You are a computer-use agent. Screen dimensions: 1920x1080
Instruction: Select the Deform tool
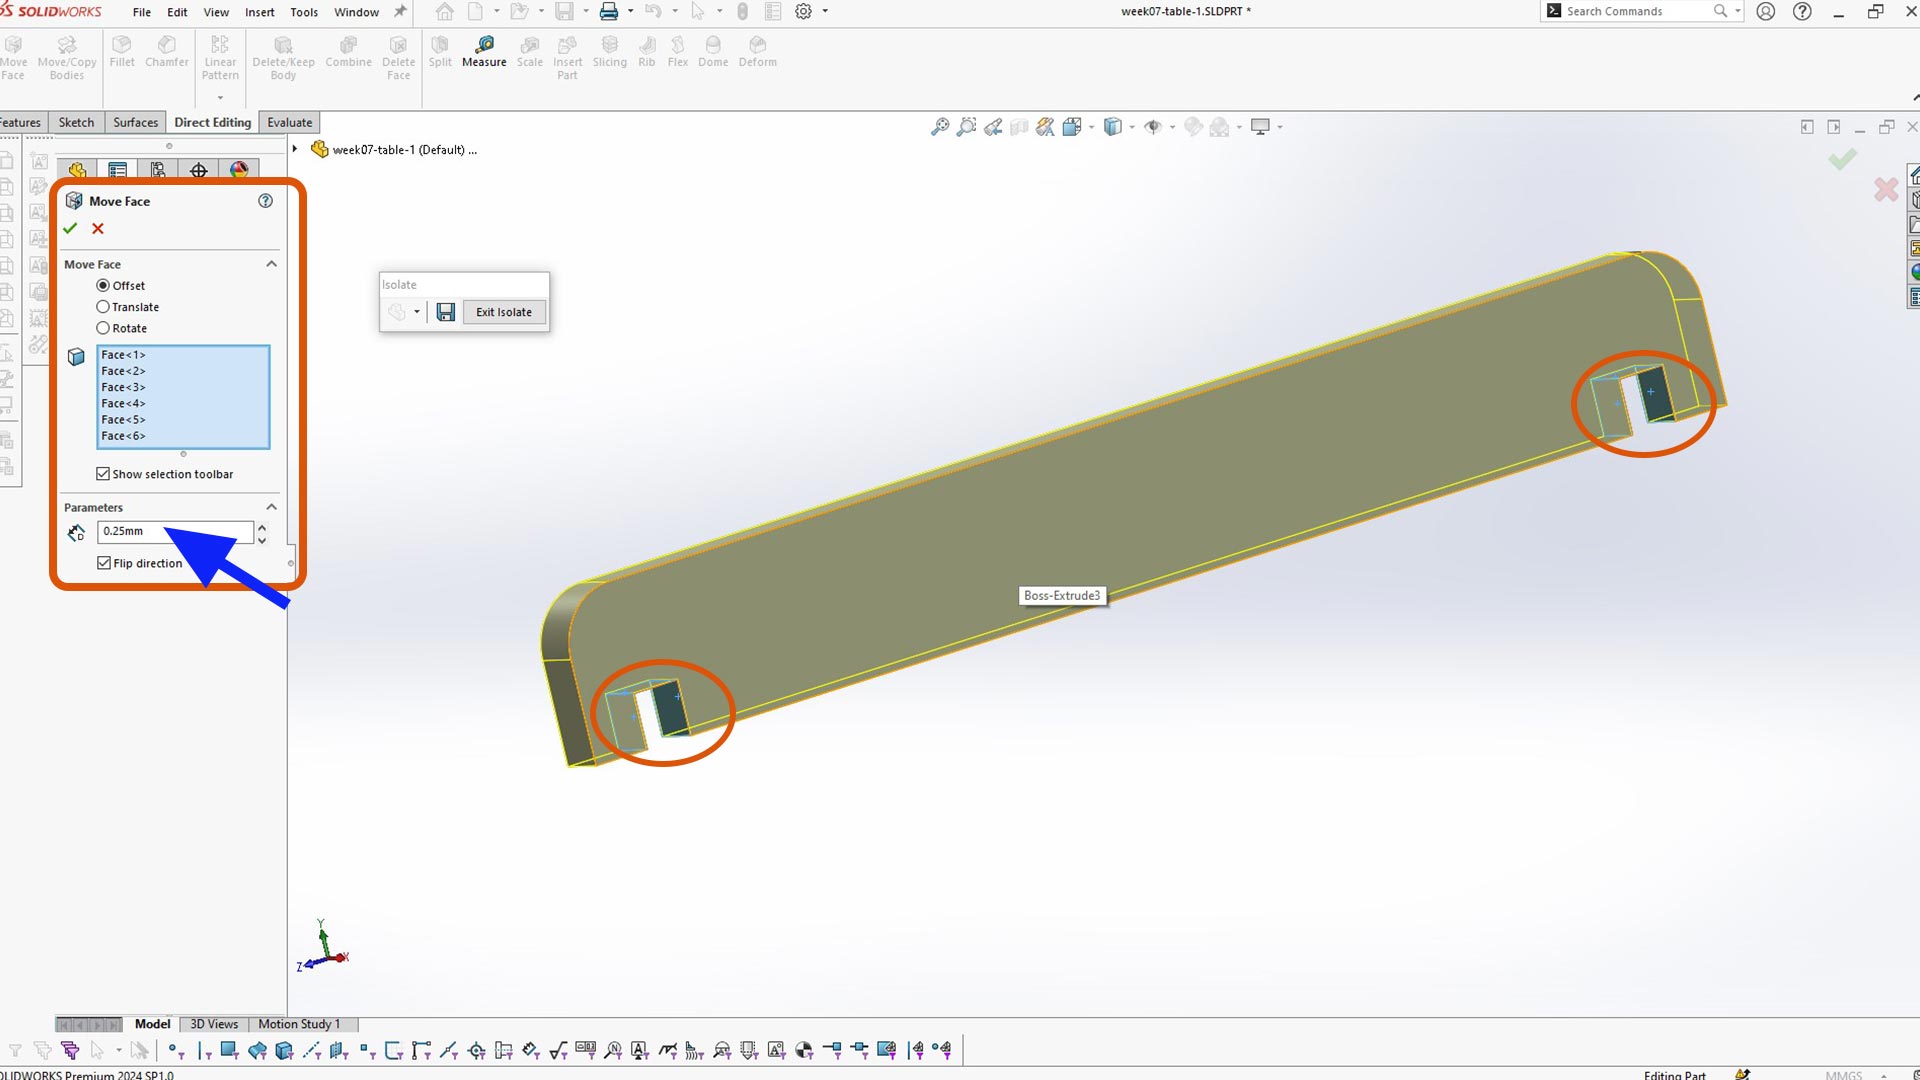pos(758,52)
